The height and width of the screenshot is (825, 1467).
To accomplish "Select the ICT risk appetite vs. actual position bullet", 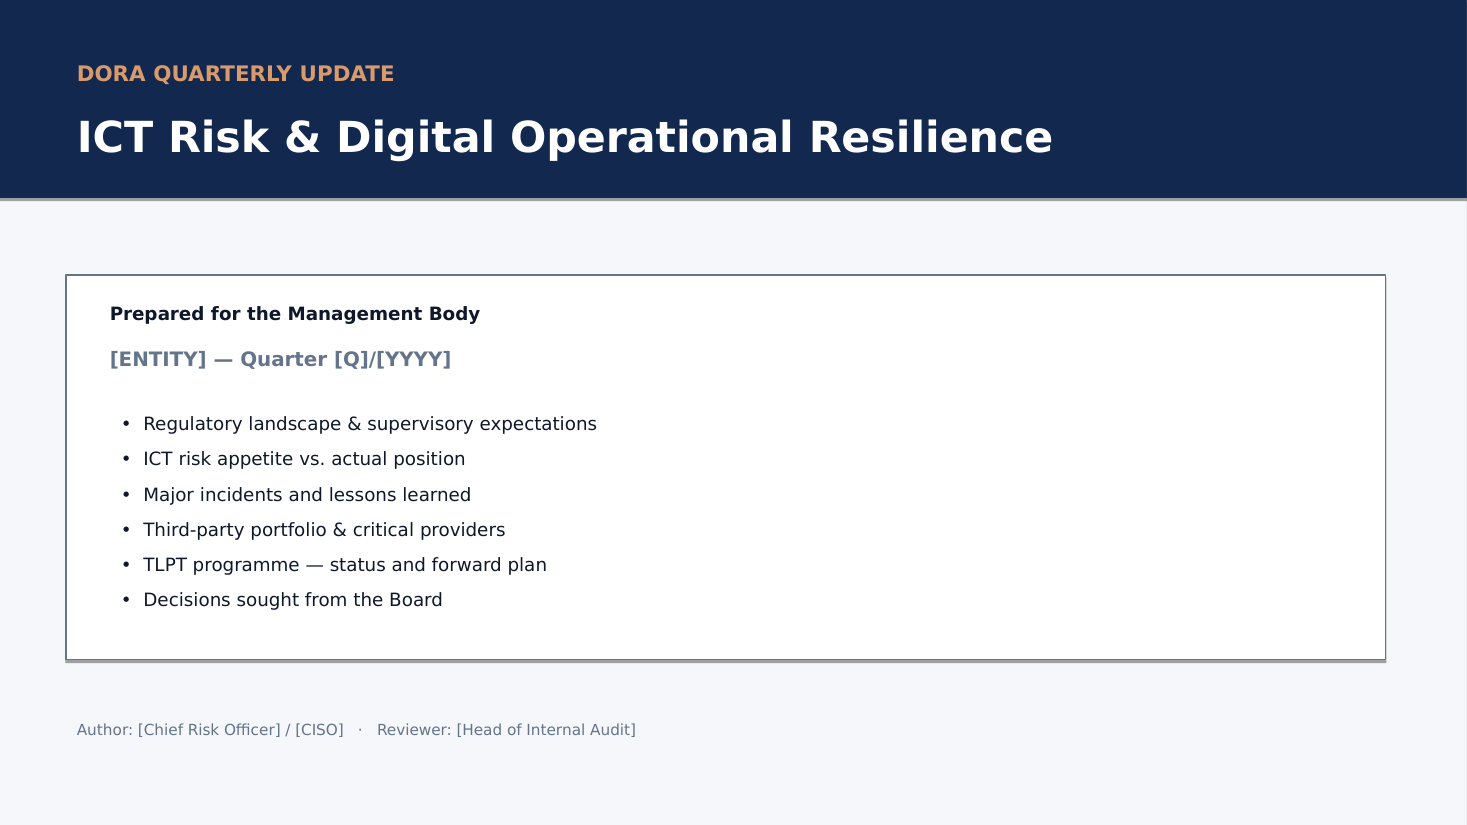I will [304, 459].
